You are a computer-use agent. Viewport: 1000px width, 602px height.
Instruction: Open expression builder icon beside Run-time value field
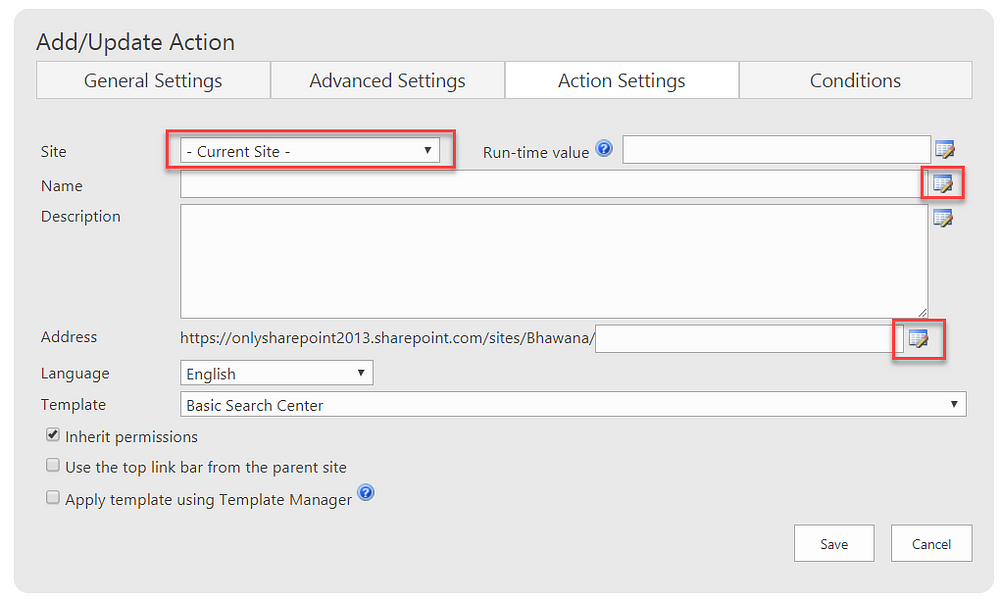pos(945,150)
